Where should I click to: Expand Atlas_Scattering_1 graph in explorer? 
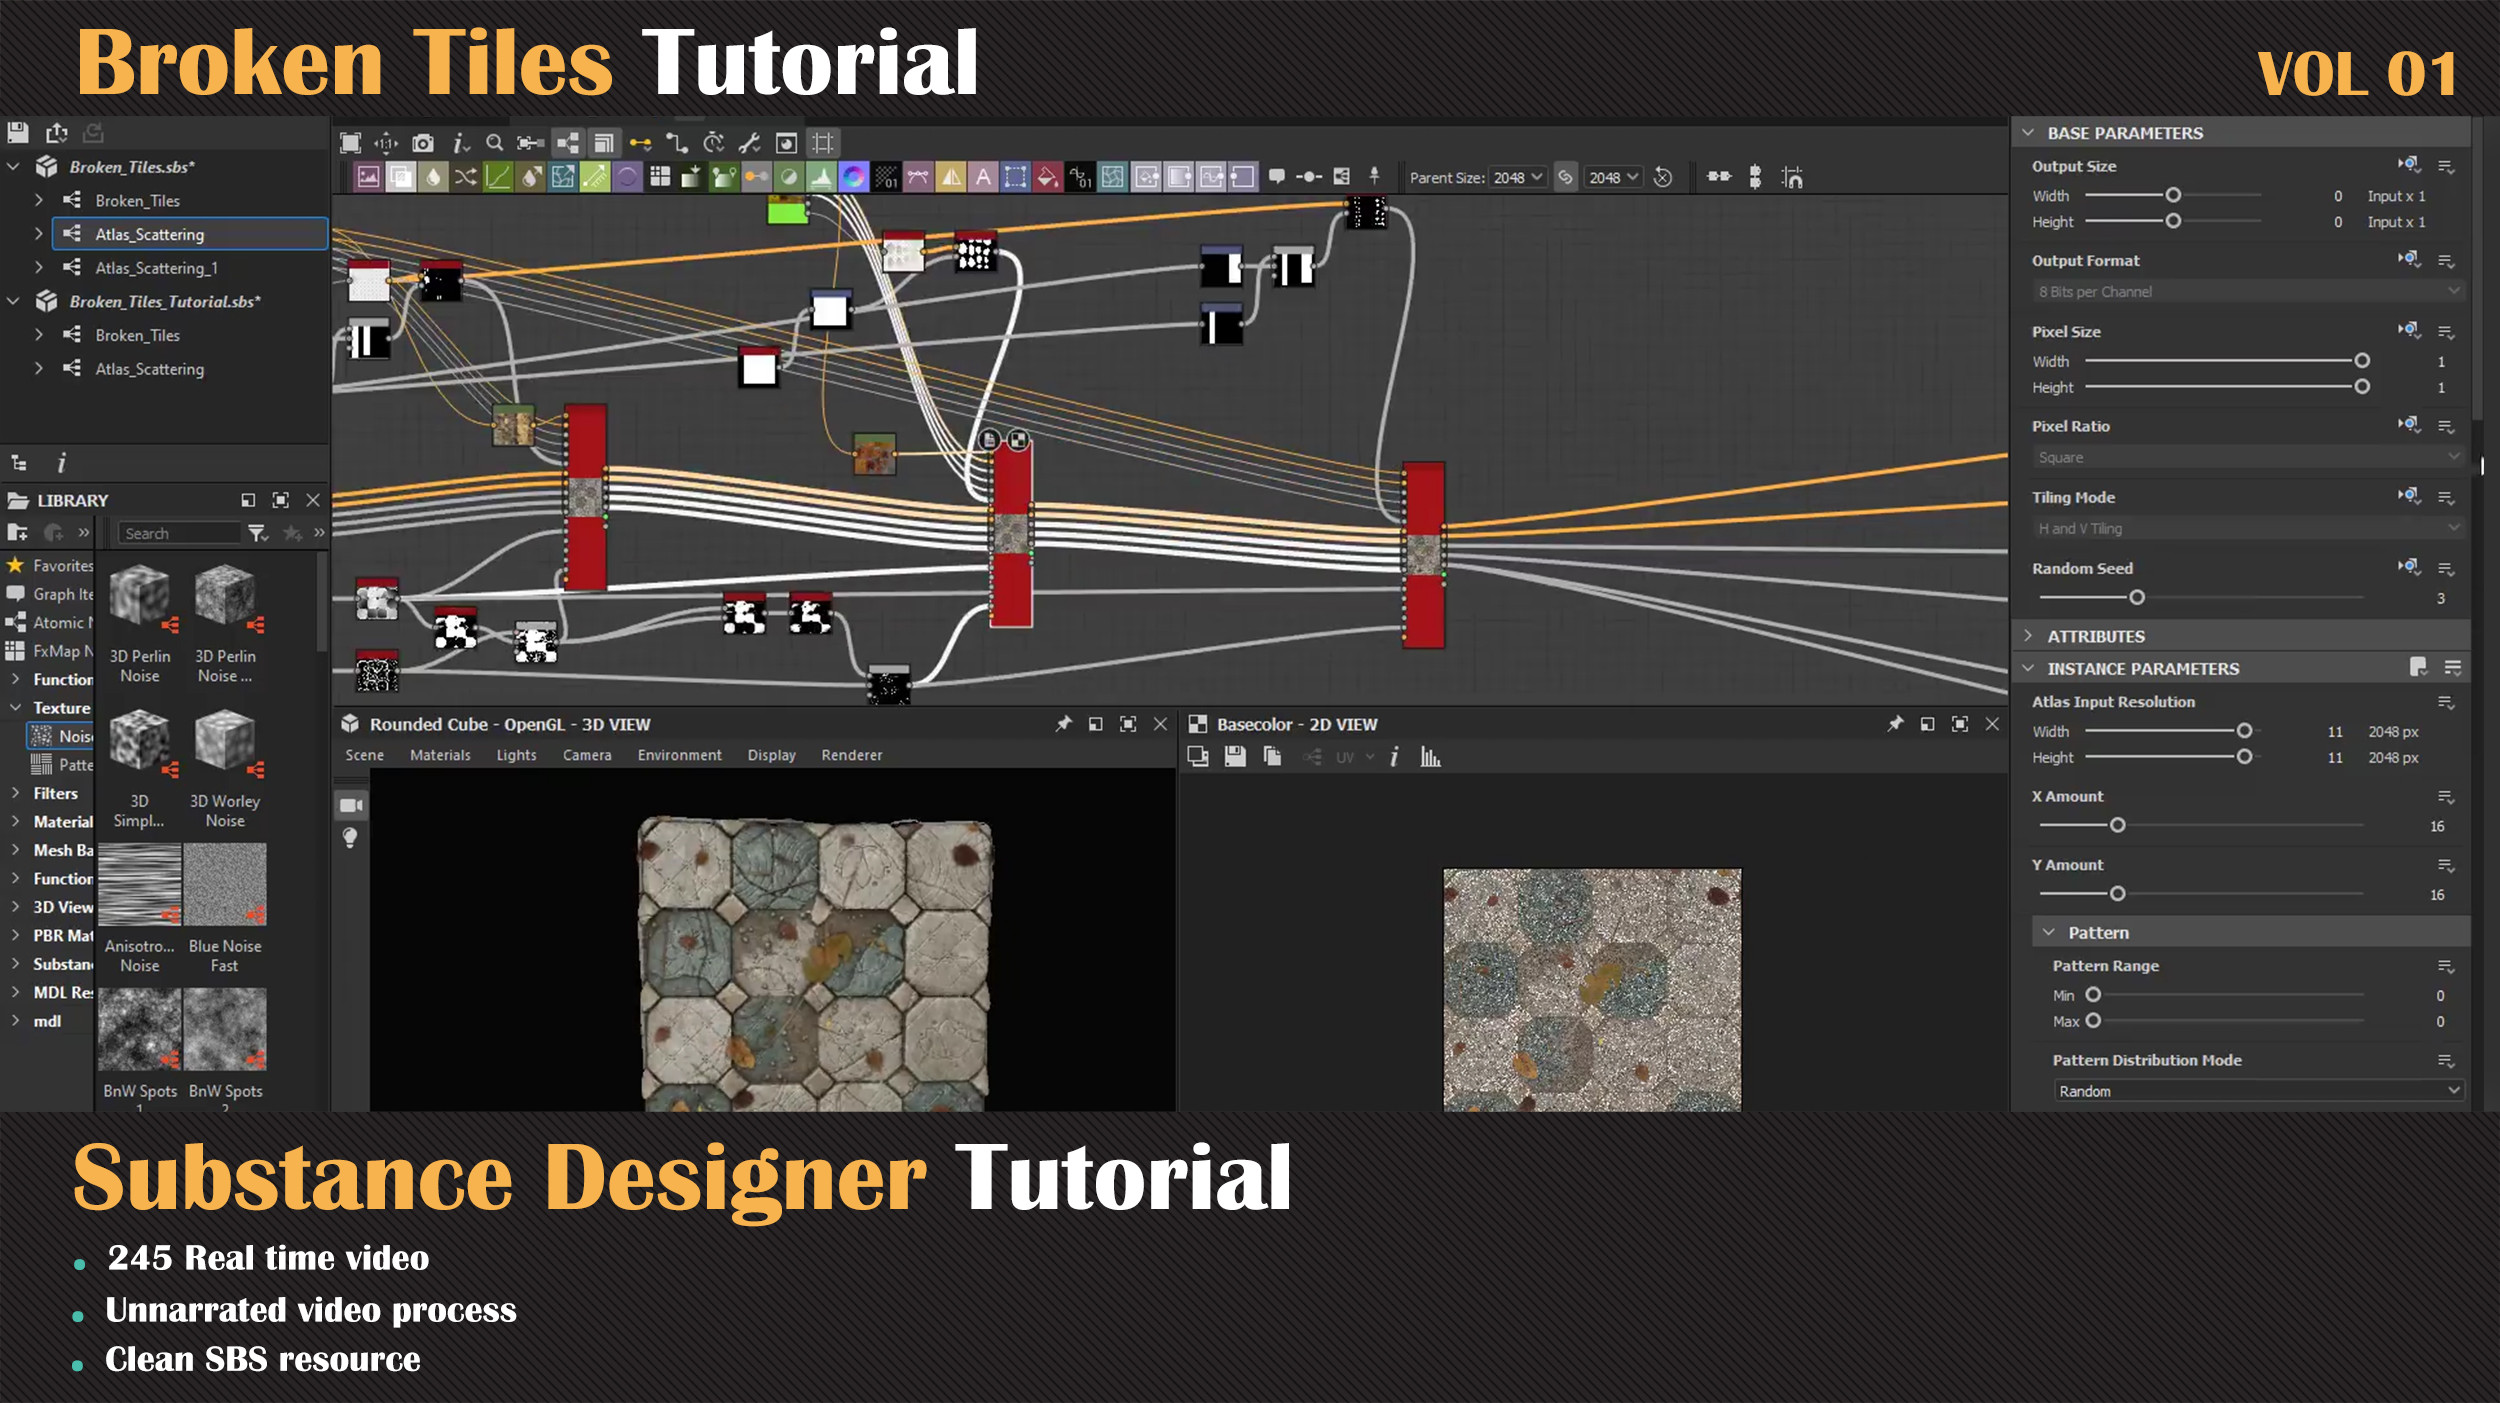pos(39,267)
